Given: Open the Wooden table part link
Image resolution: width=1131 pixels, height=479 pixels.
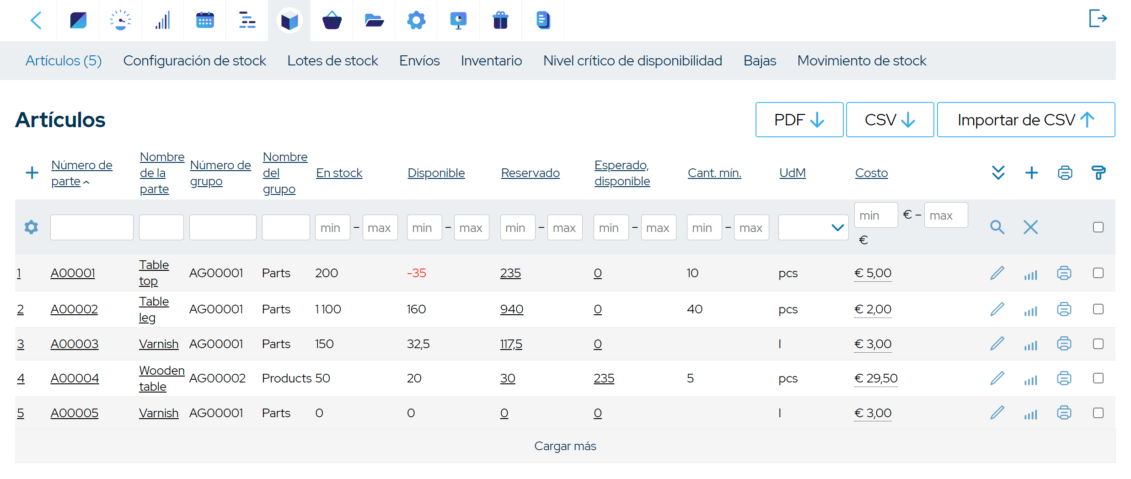Looking at the screenshot, I should pyautogui.click(x=162, y=378).
